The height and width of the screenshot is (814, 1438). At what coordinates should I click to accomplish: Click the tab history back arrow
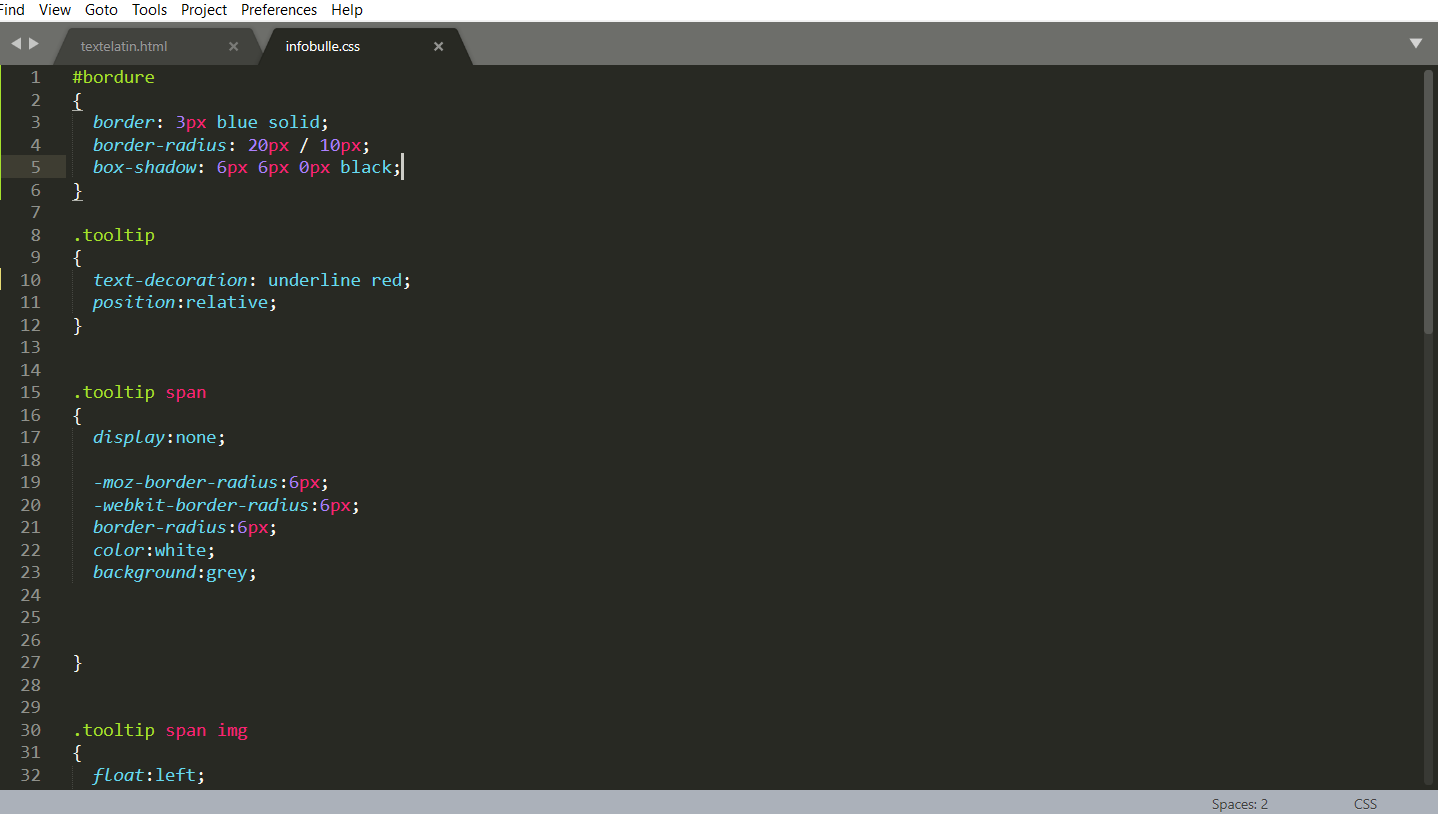click(16, 44)
